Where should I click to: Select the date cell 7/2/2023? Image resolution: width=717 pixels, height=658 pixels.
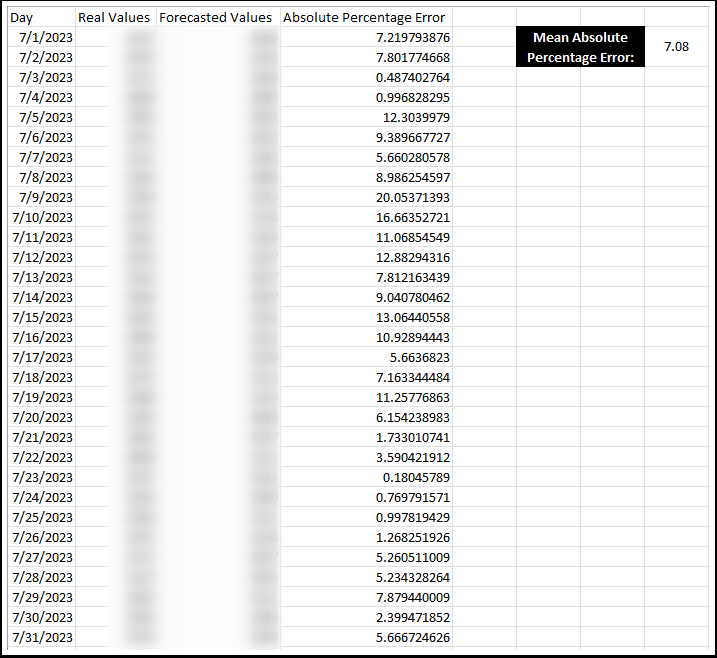coord(42,58)
